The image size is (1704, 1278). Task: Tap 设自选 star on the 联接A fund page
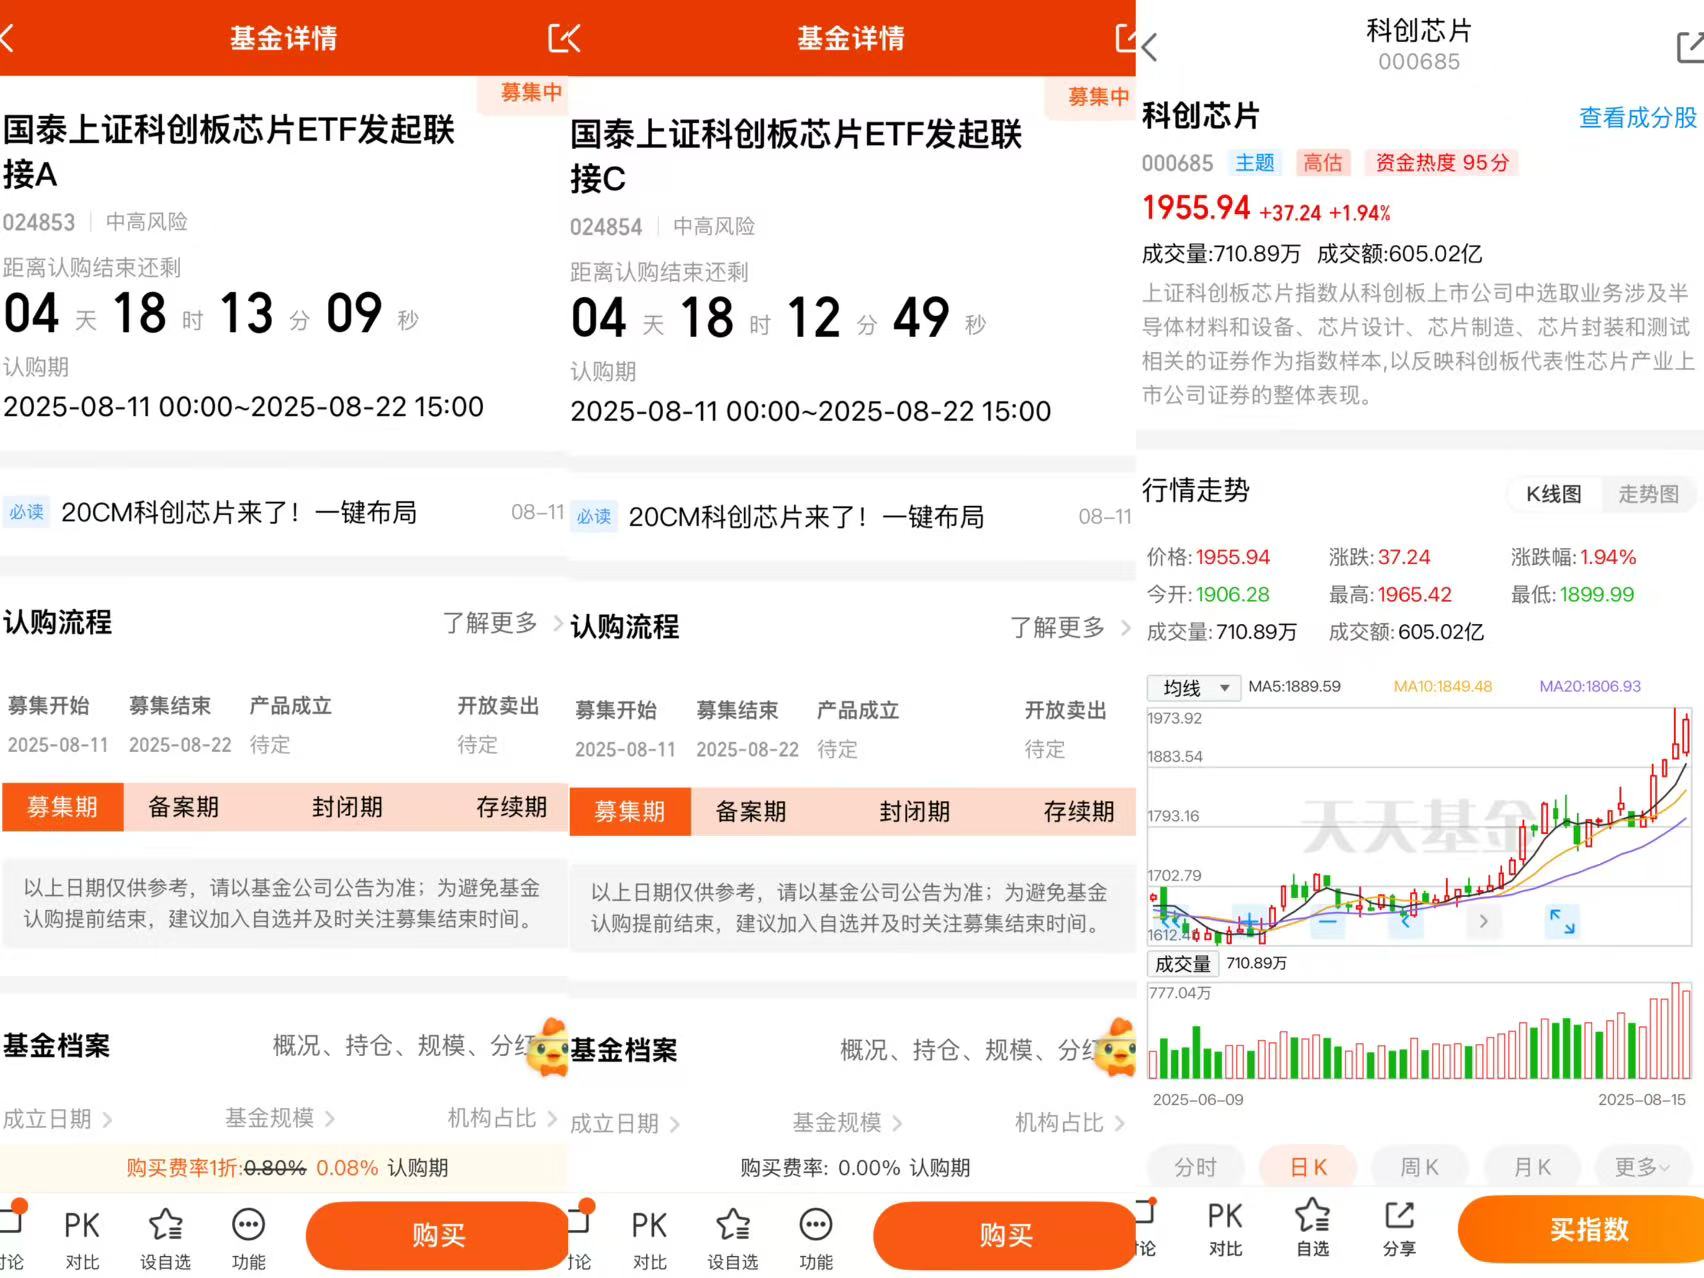pyautogui.click(x=165, y=1240)
